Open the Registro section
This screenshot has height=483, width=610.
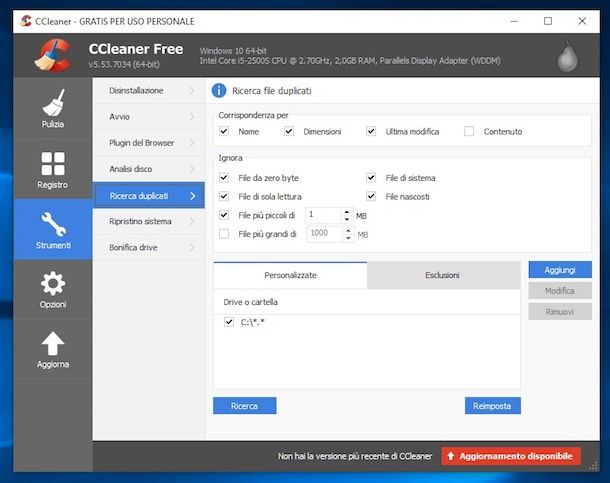pos(53,170)
